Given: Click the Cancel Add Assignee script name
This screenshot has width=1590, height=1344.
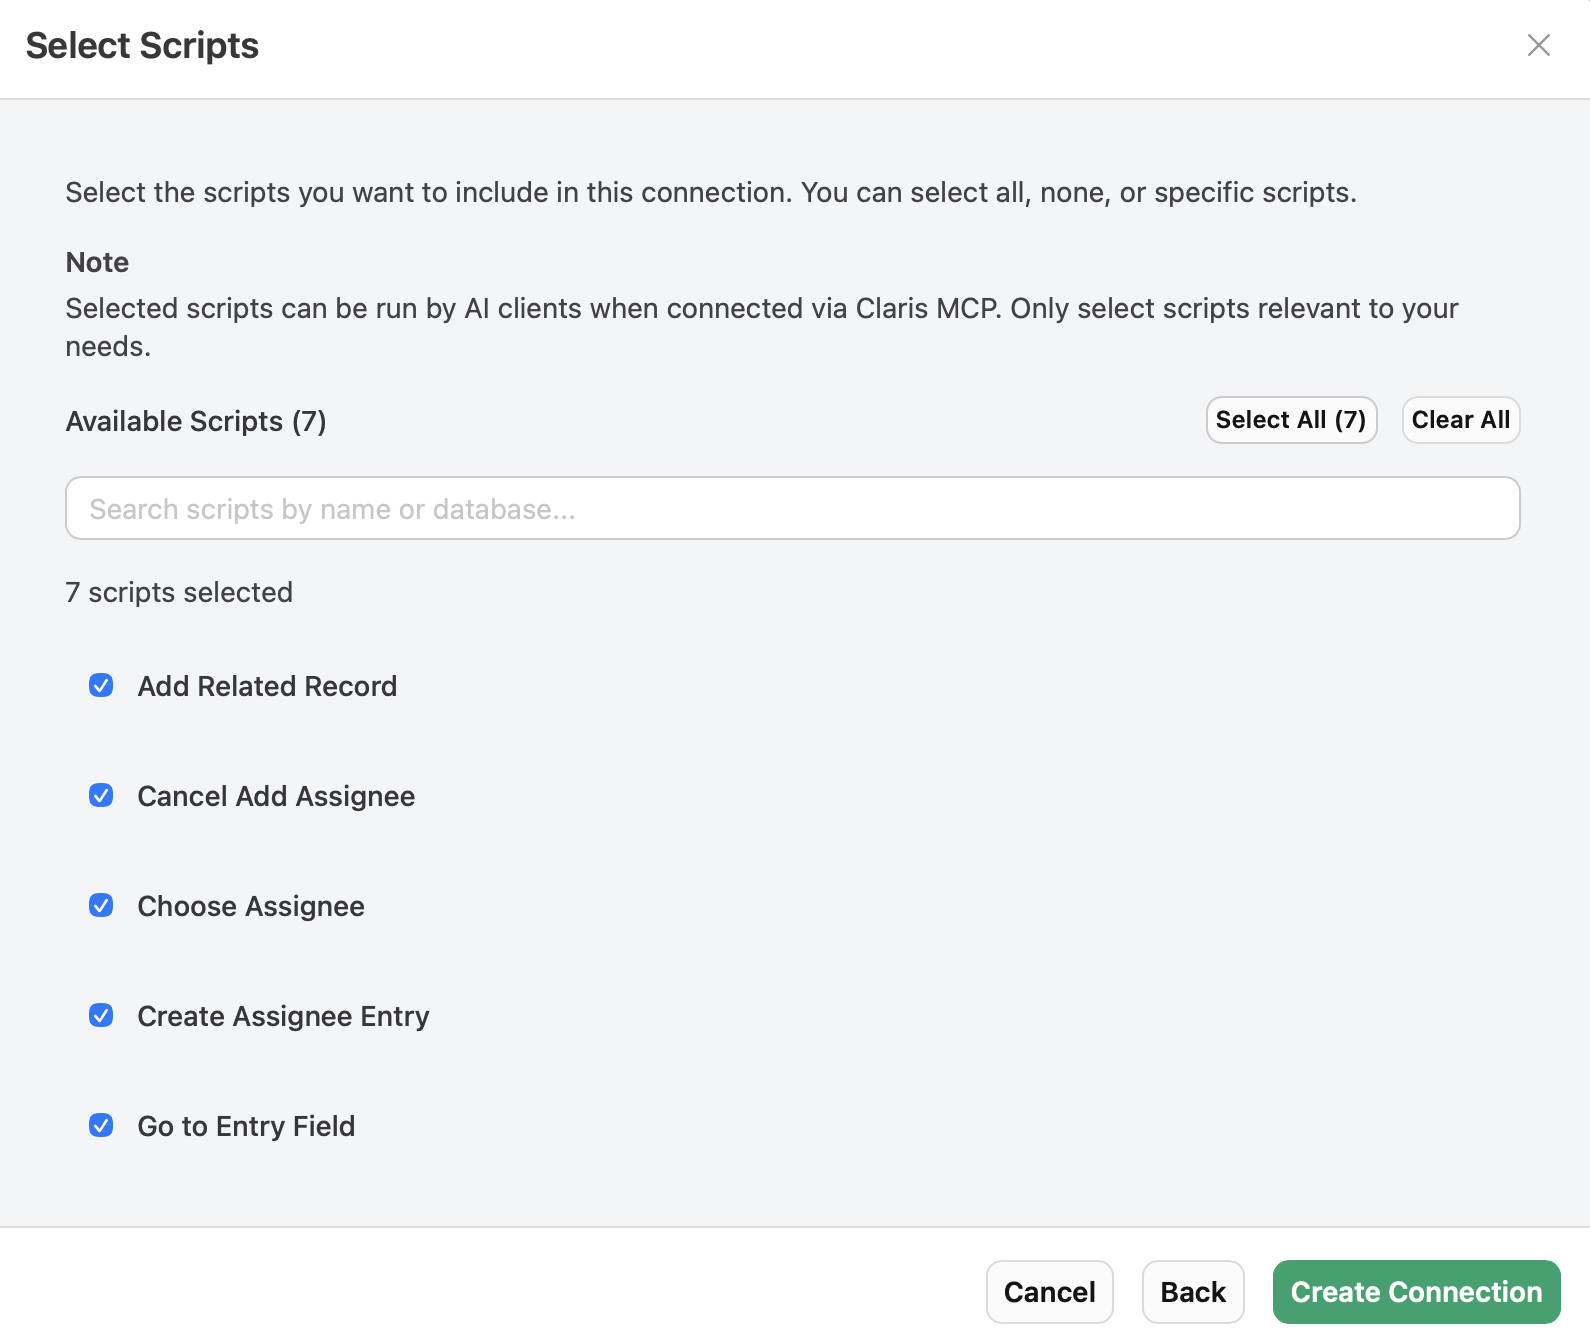Looking at the screenshot, I should (276, 796).
